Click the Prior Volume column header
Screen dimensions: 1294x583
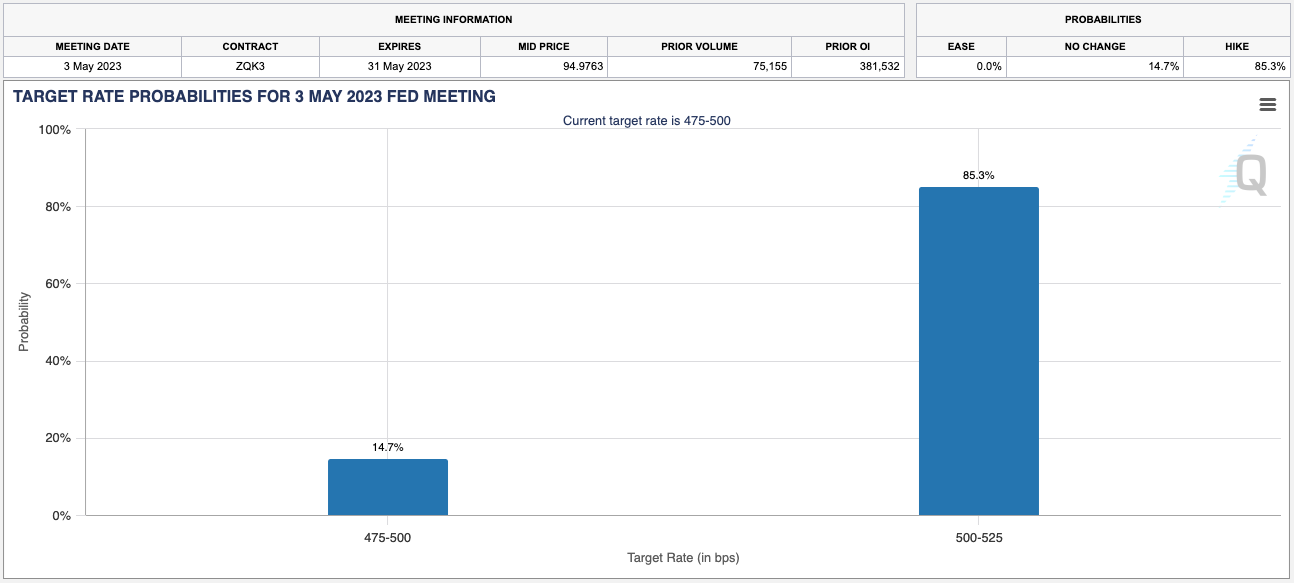point(698,46)
